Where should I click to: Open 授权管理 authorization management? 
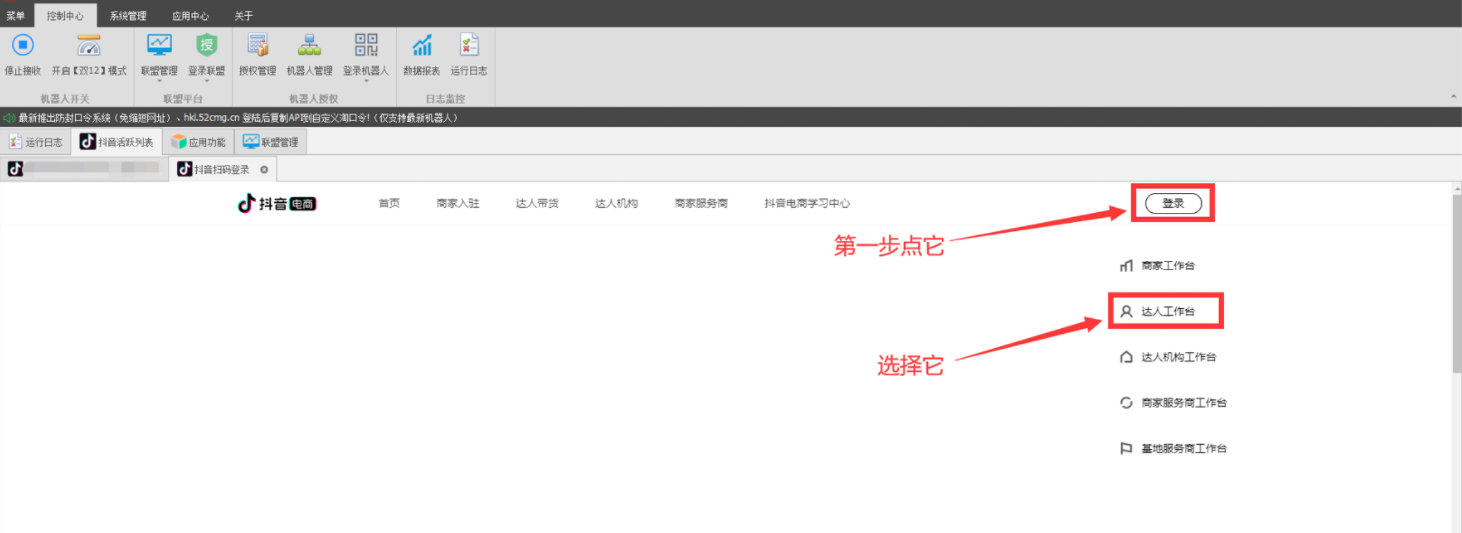coord(257,55)
